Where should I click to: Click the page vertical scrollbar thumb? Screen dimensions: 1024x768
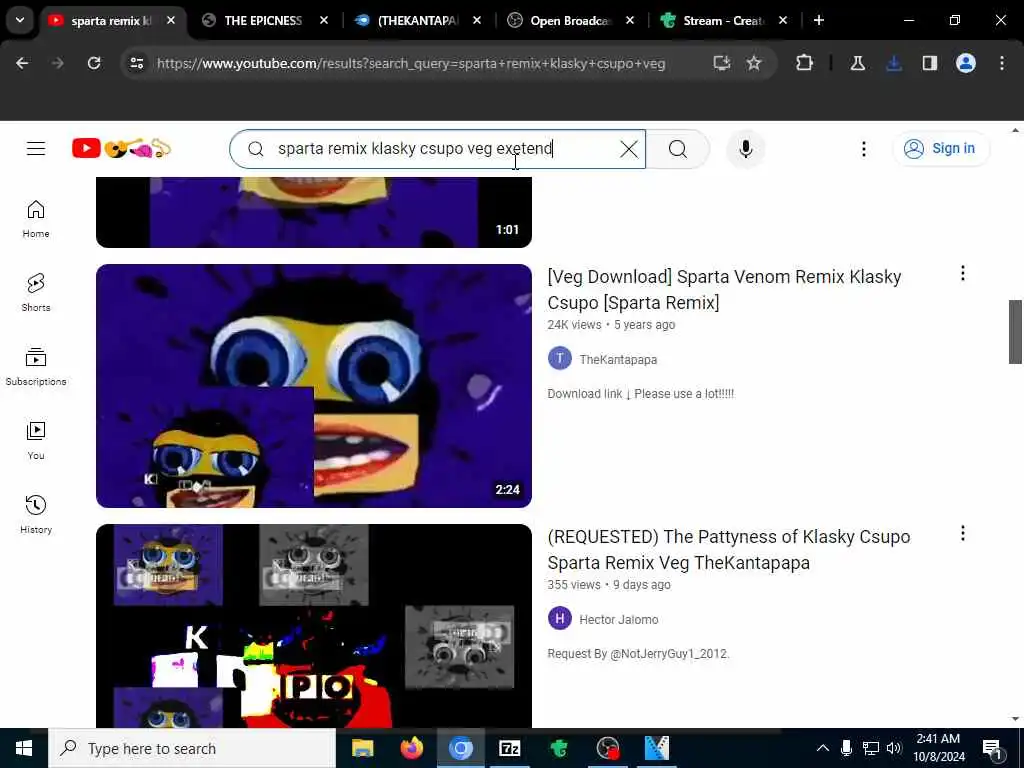[1015, 332]
